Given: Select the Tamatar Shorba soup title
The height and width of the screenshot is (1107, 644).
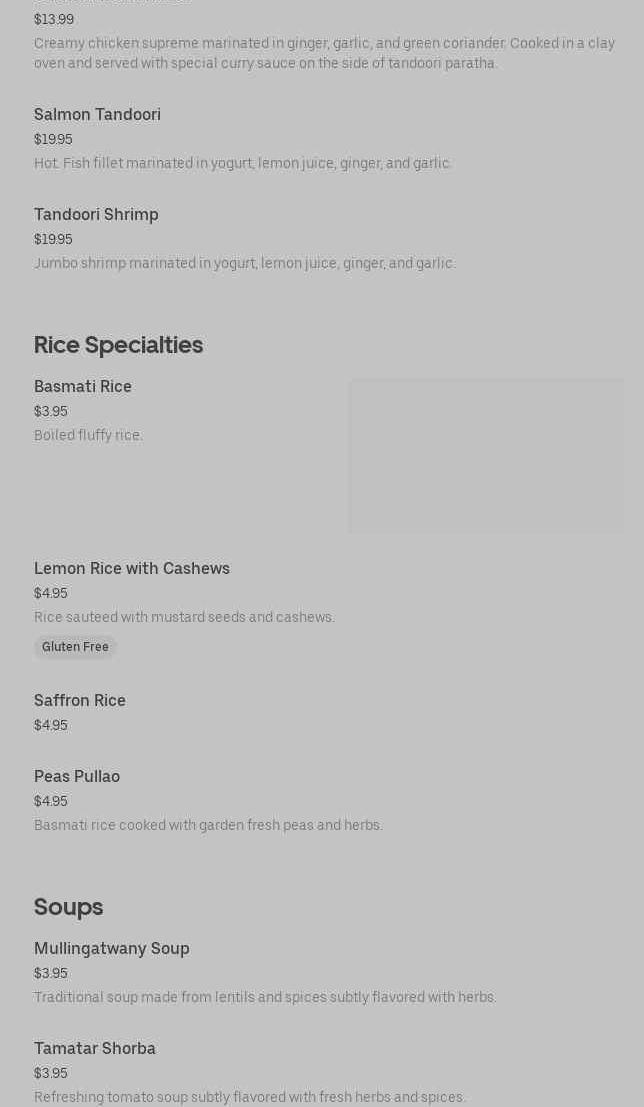Looking at the screenshot, I should click(95, 1049).
